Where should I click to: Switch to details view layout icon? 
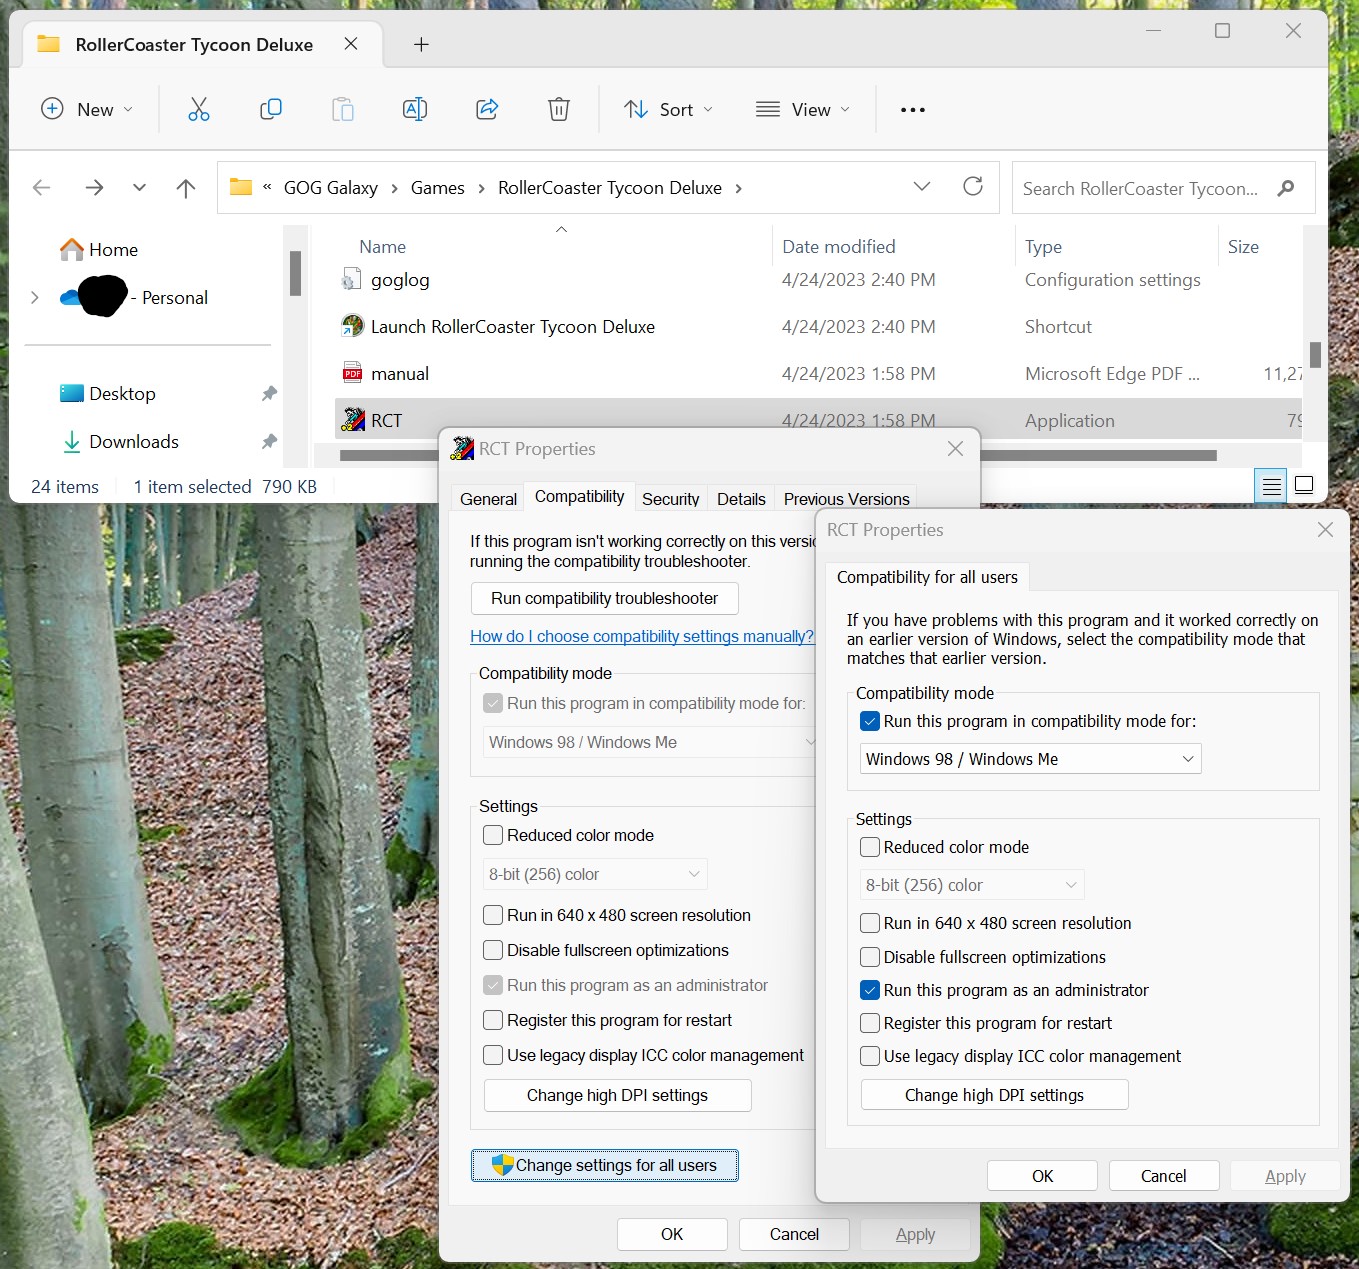pyautogui.click(x=1271, y=486)
